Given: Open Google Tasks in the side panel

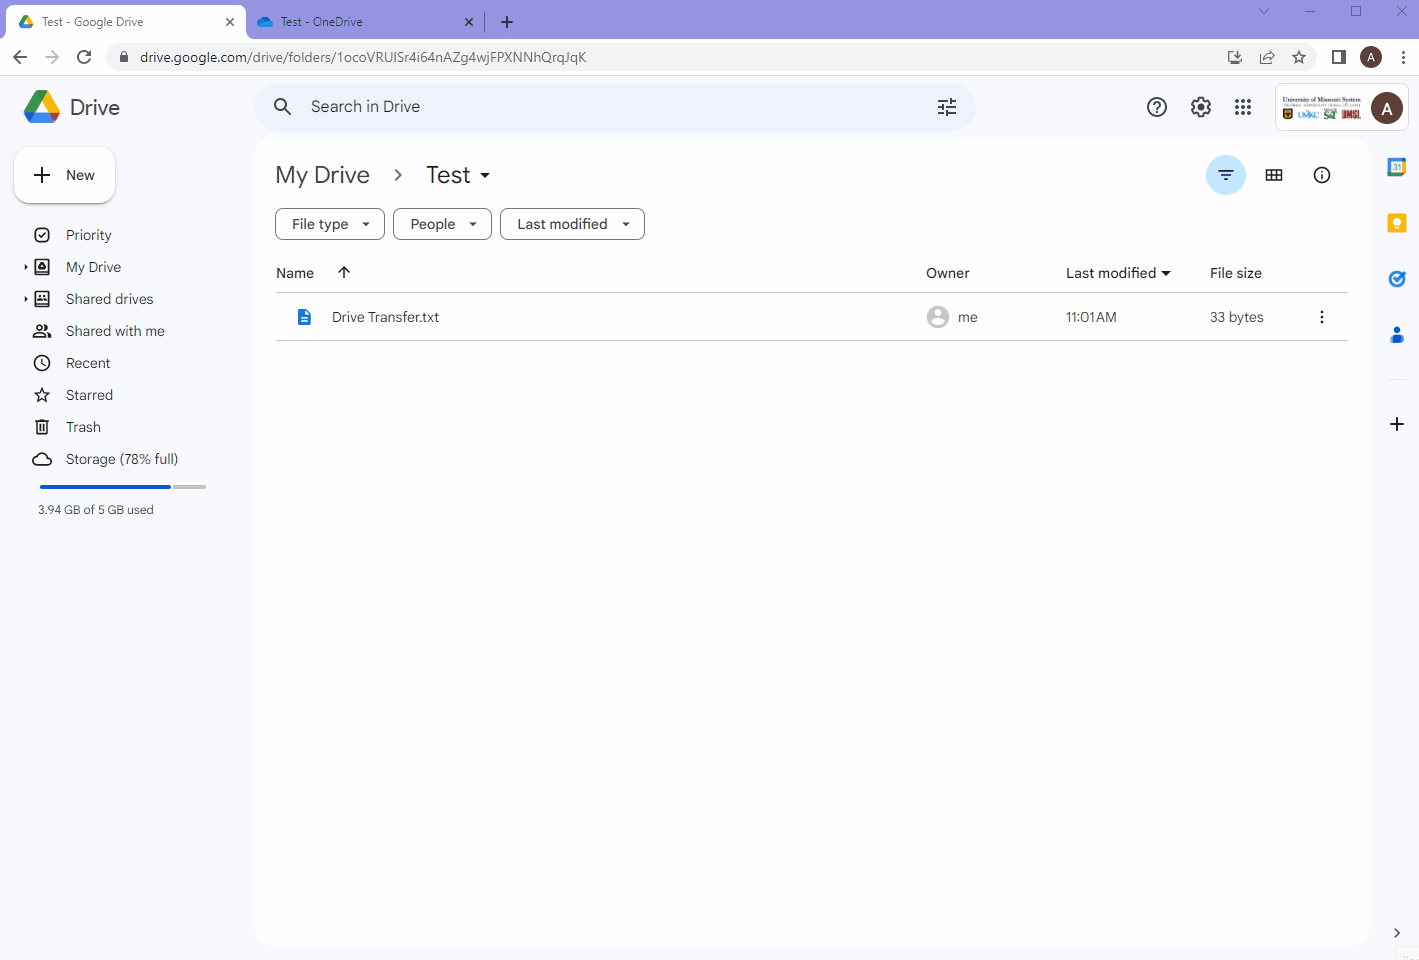Looking at the screenshot, I should tap(1396, 279).
